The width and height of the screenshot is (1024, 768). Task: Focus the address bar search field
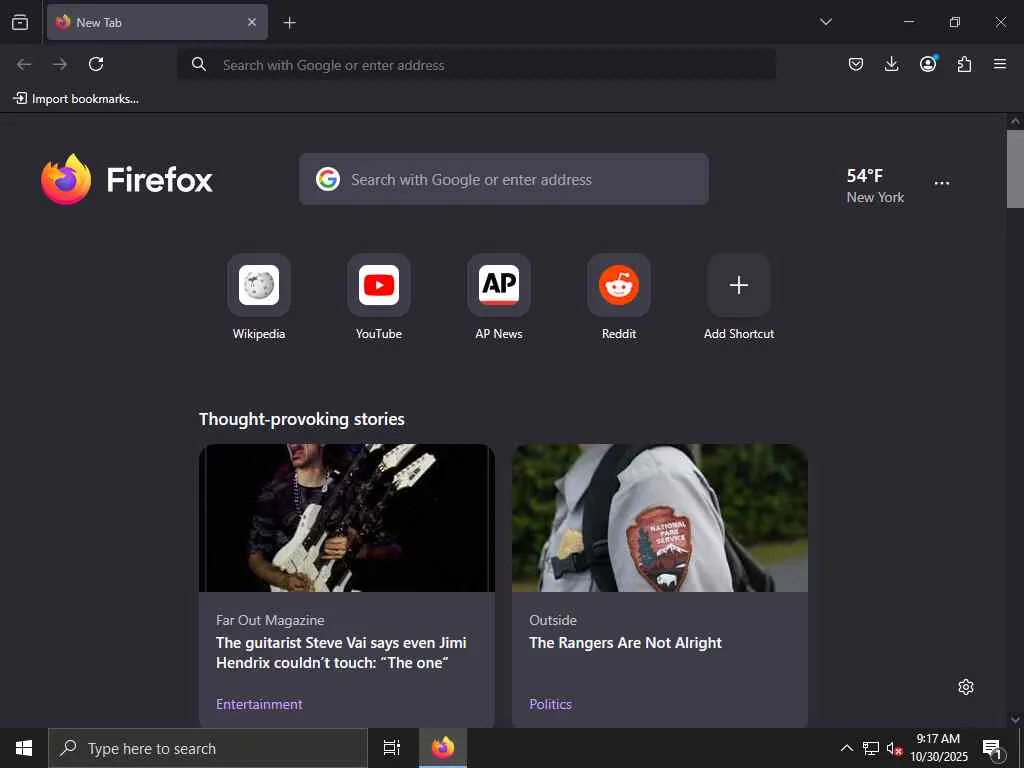[x=477, y=65]
